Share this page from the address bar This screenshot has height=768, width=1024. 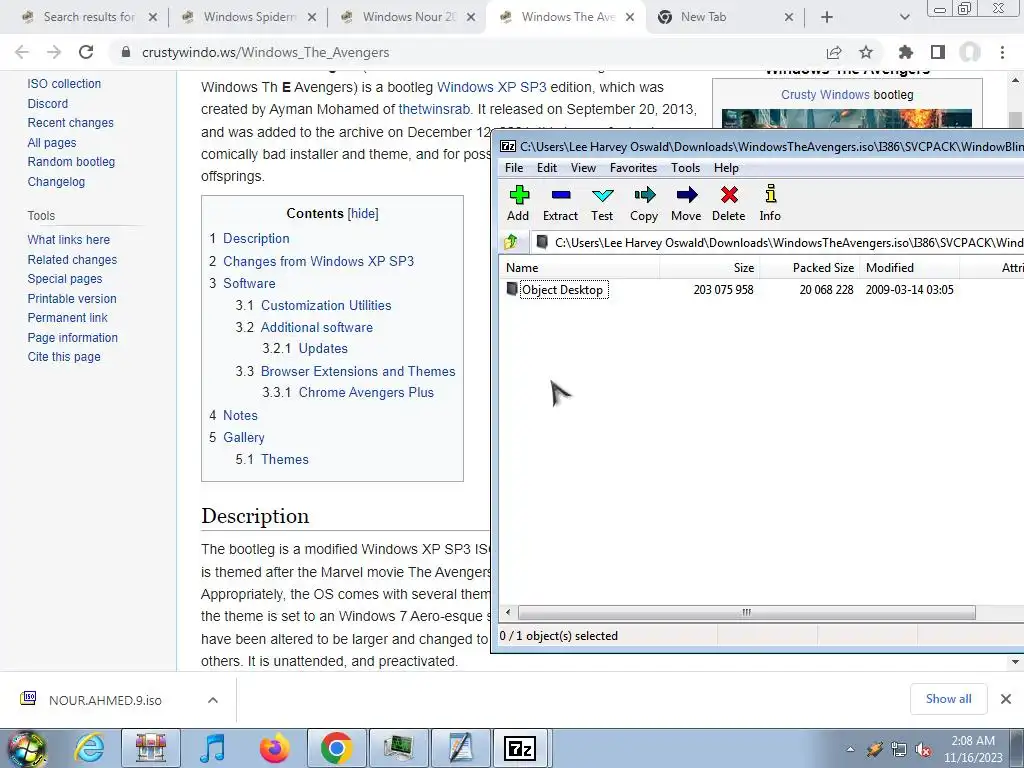[834, 52]
